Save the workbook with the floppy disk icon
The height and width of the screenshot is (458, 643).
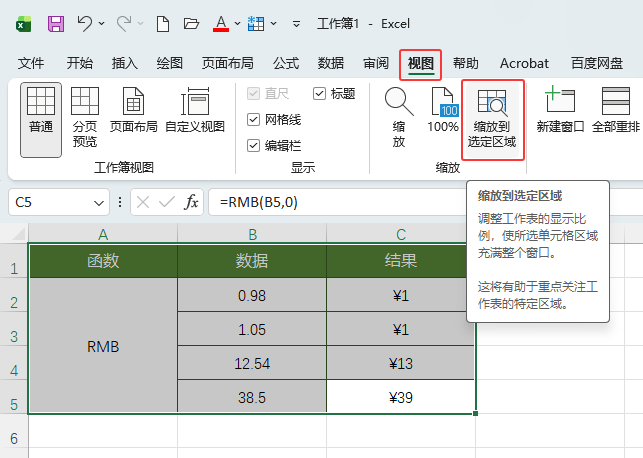click(x=56, y=24)
